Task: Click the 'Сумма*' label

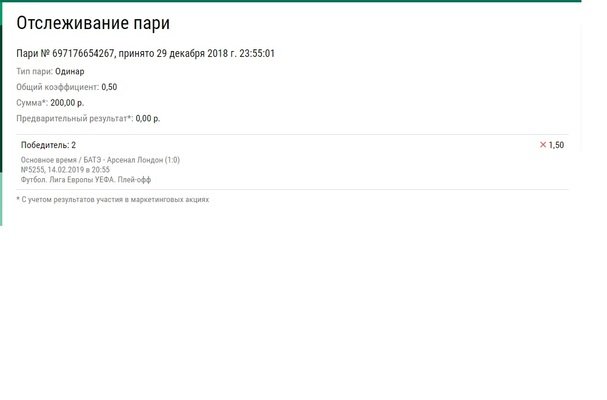Action: tap(32, 103)
